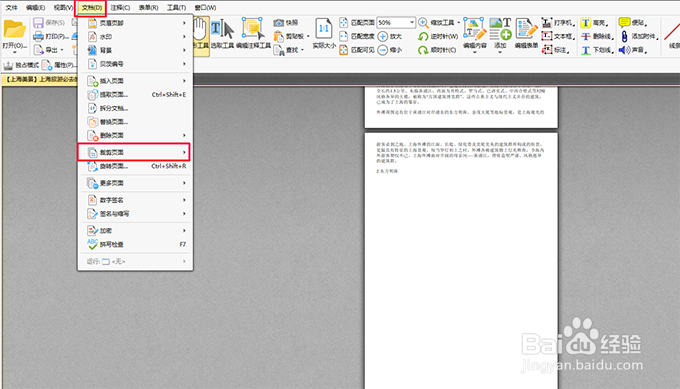Click the Fit Width (匹配宽度) icon
This screenshot has width=680, height=389.
(x=343, y=36)
